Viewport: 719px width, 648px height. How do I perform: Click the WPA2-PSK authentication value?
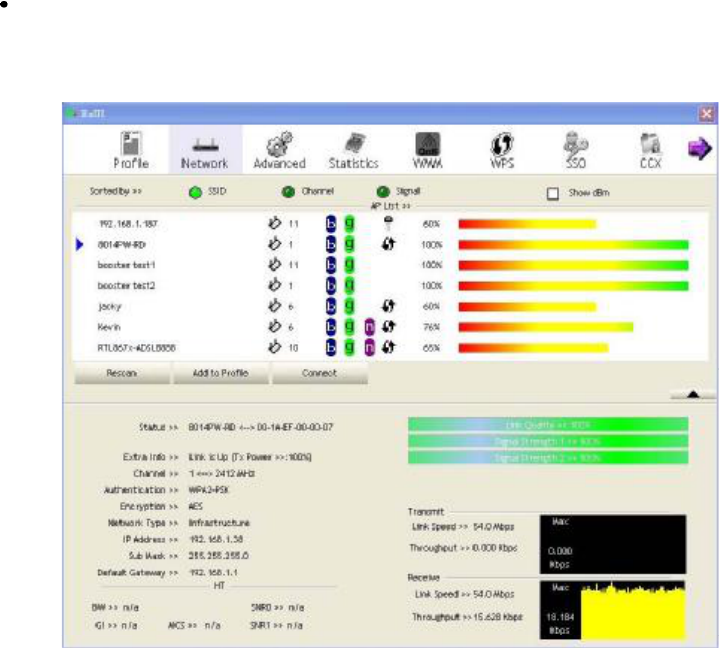[209, 490]
